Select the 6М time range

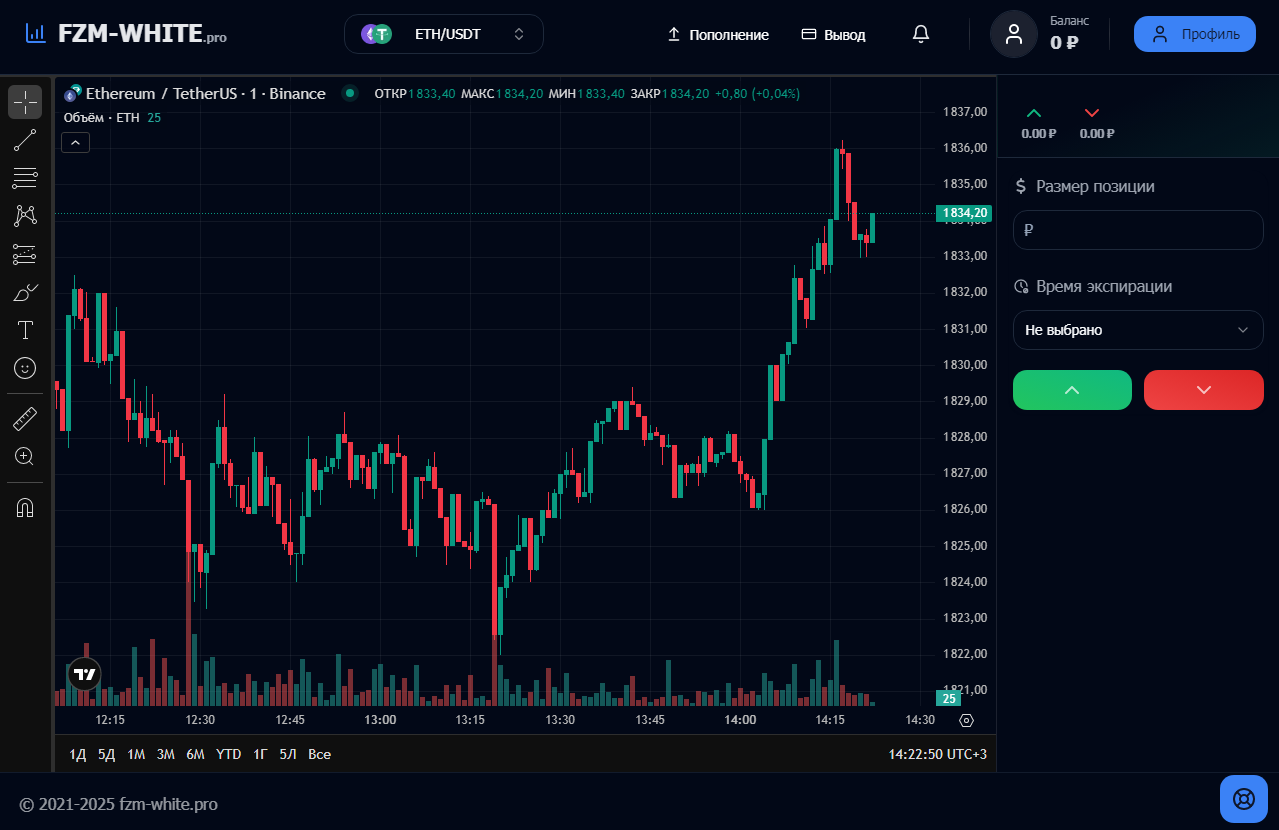pos(196,754)
